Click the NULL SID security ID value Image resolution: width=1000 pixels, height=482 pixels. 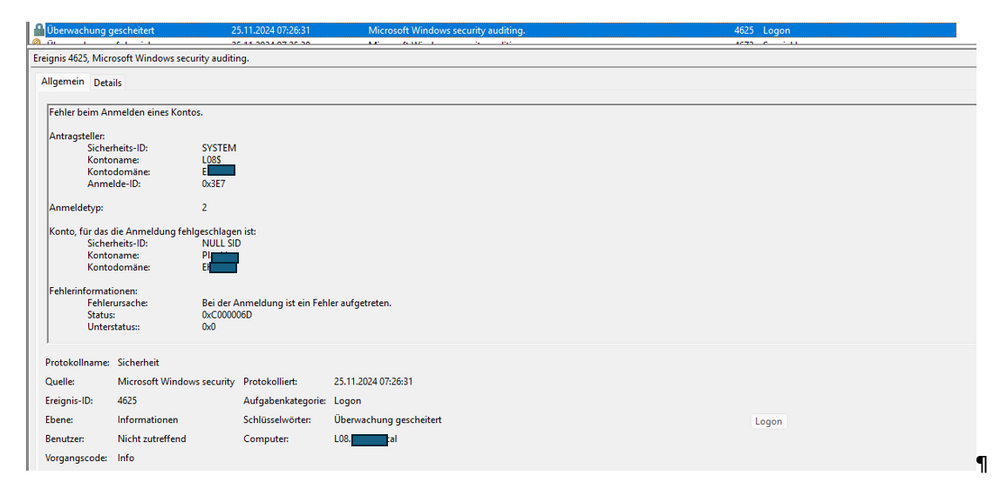click(221, 244)
